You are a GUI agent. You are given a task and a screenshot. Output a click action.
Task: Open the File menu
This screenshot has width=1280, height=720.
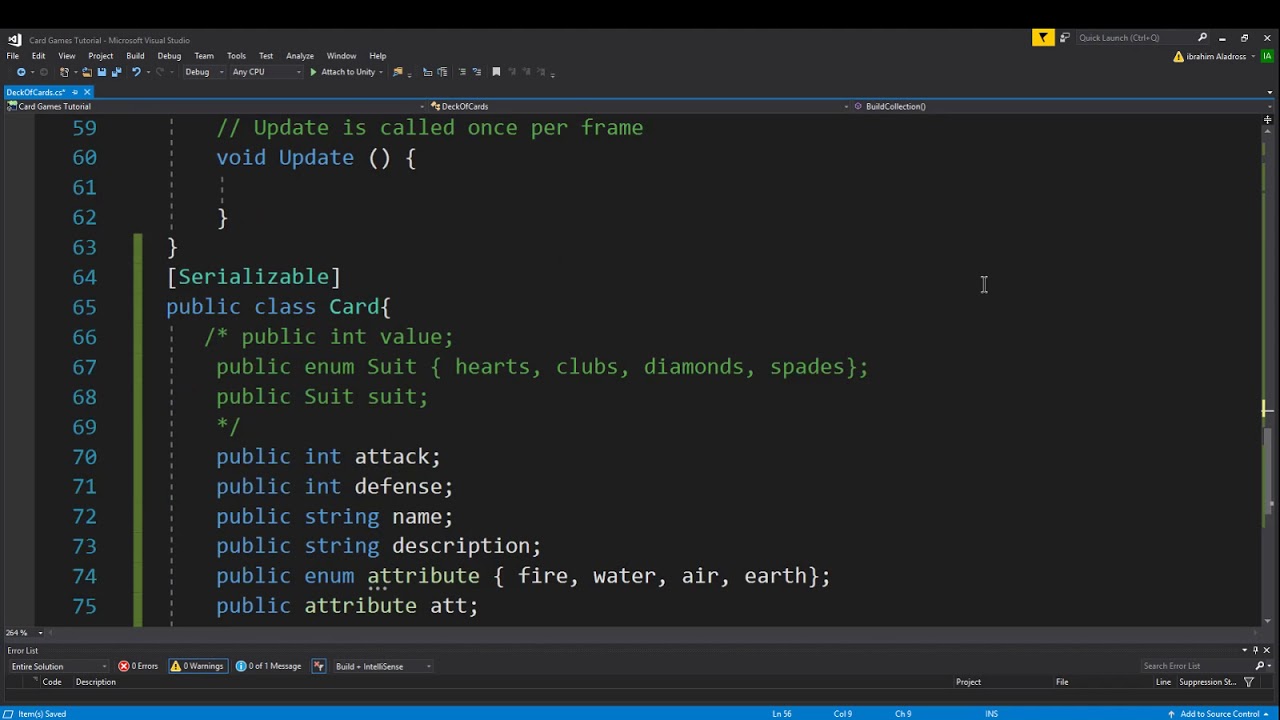click(13, 56)
